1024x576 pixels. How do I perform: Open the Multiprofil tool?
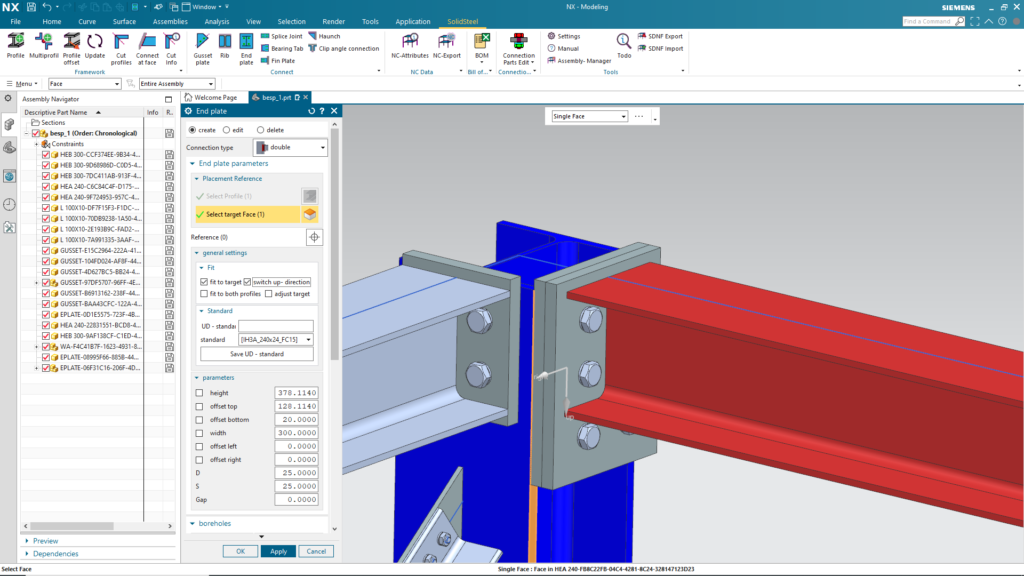click(44, 46)
